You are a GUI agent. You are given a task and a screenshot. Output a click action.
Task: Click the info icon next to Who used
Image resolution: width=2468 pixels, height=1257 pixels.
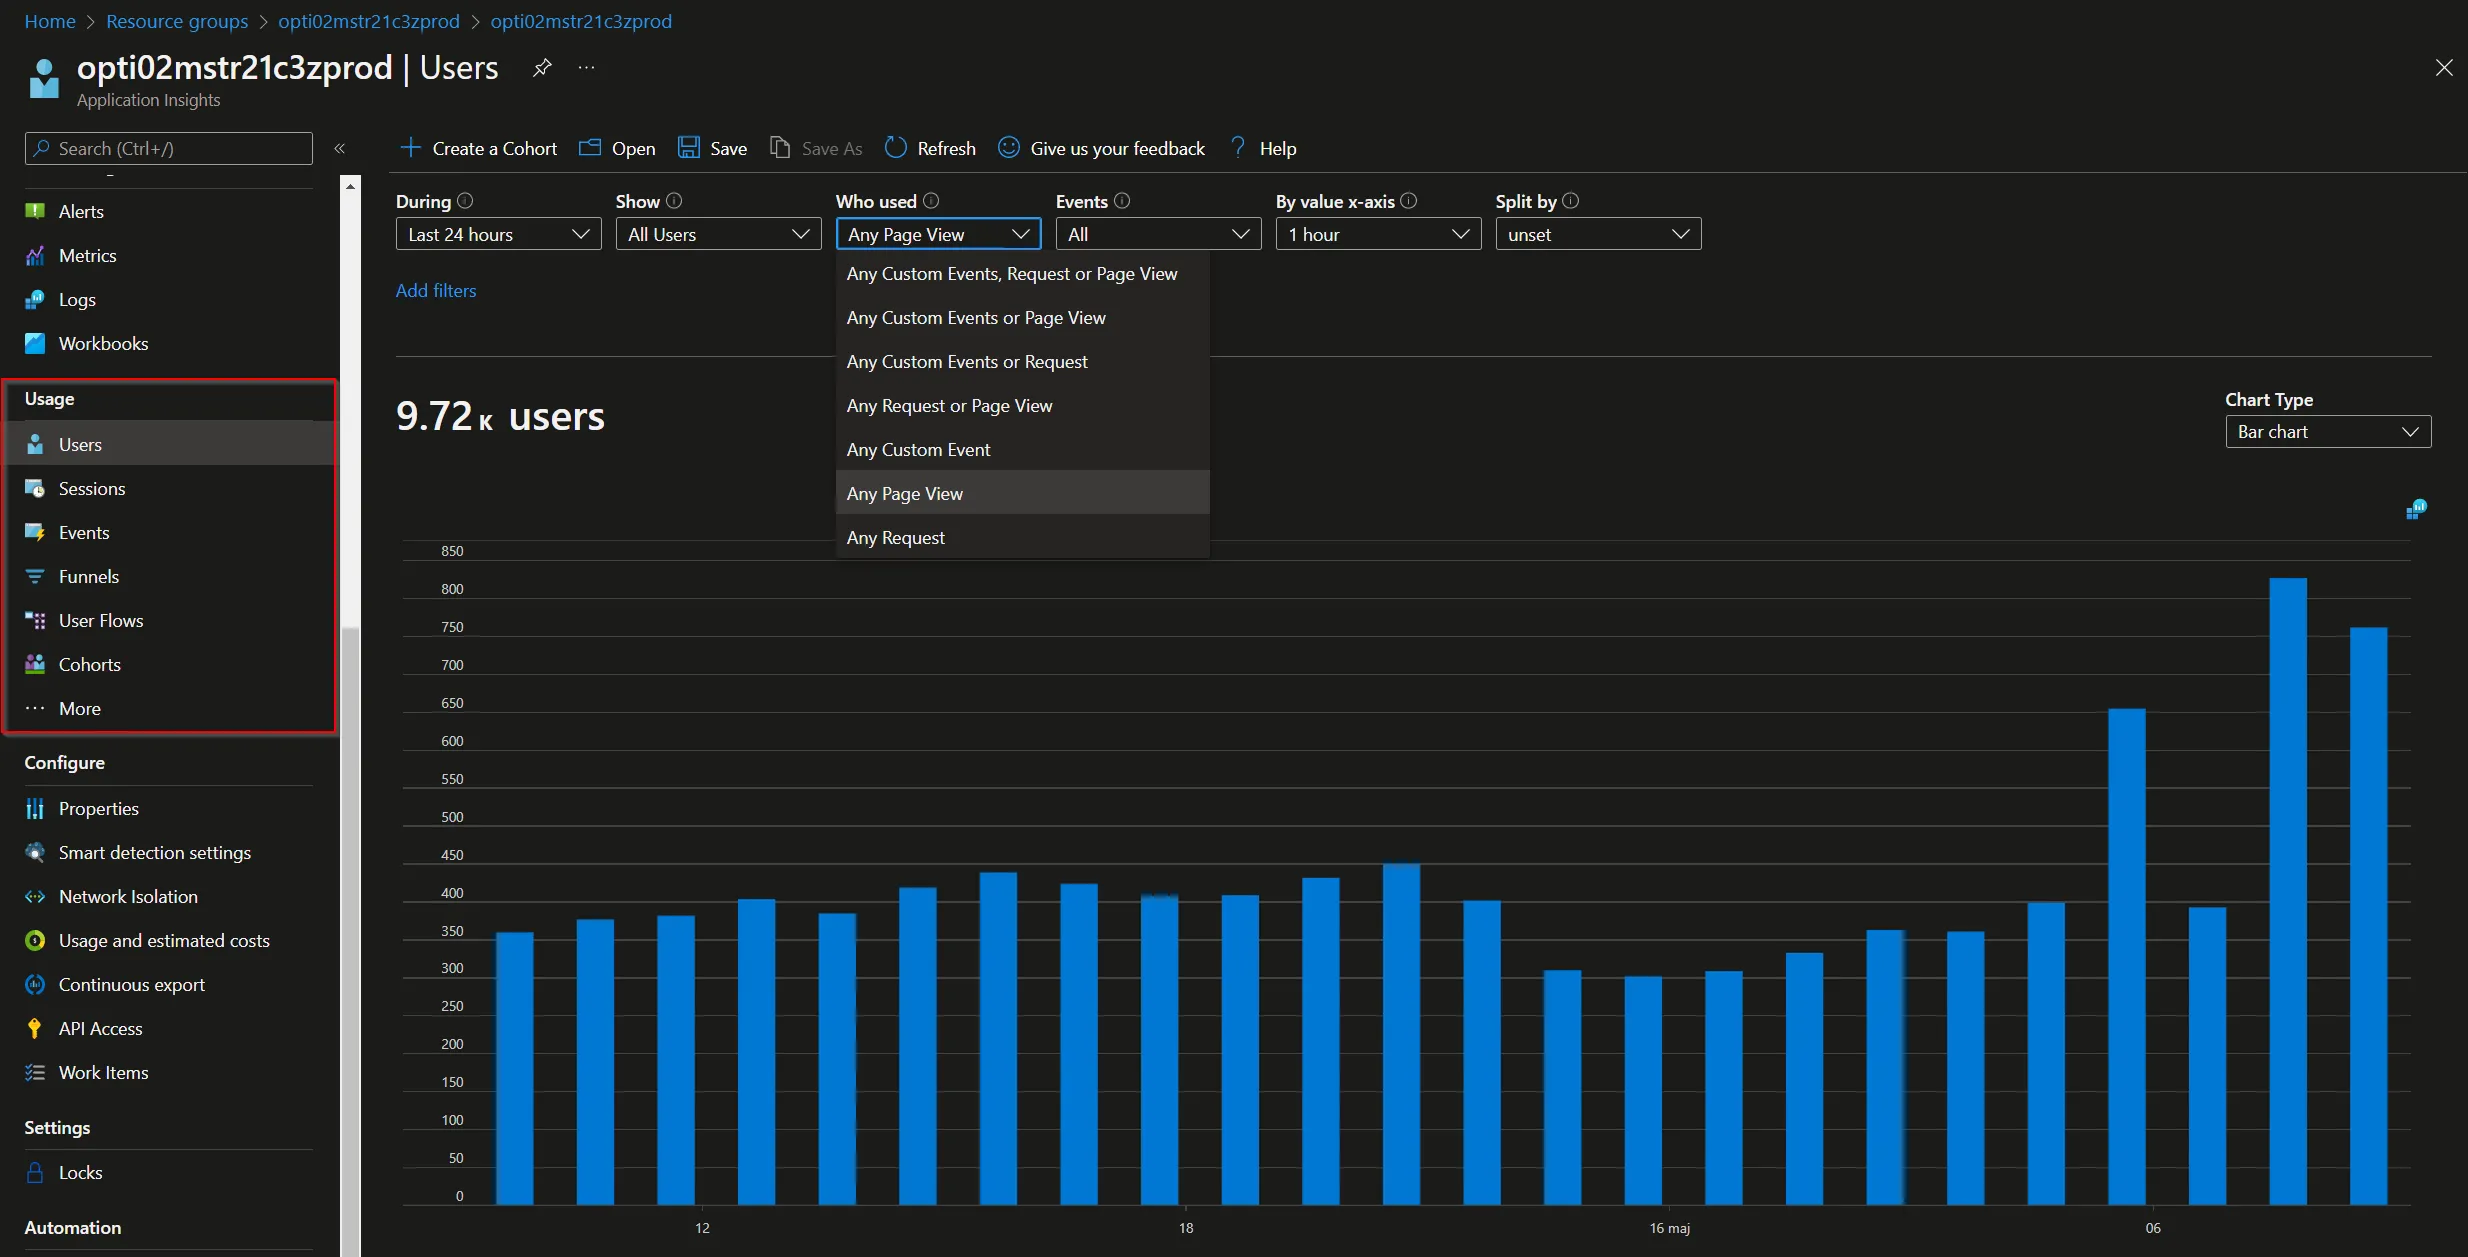tap(931, 201)
